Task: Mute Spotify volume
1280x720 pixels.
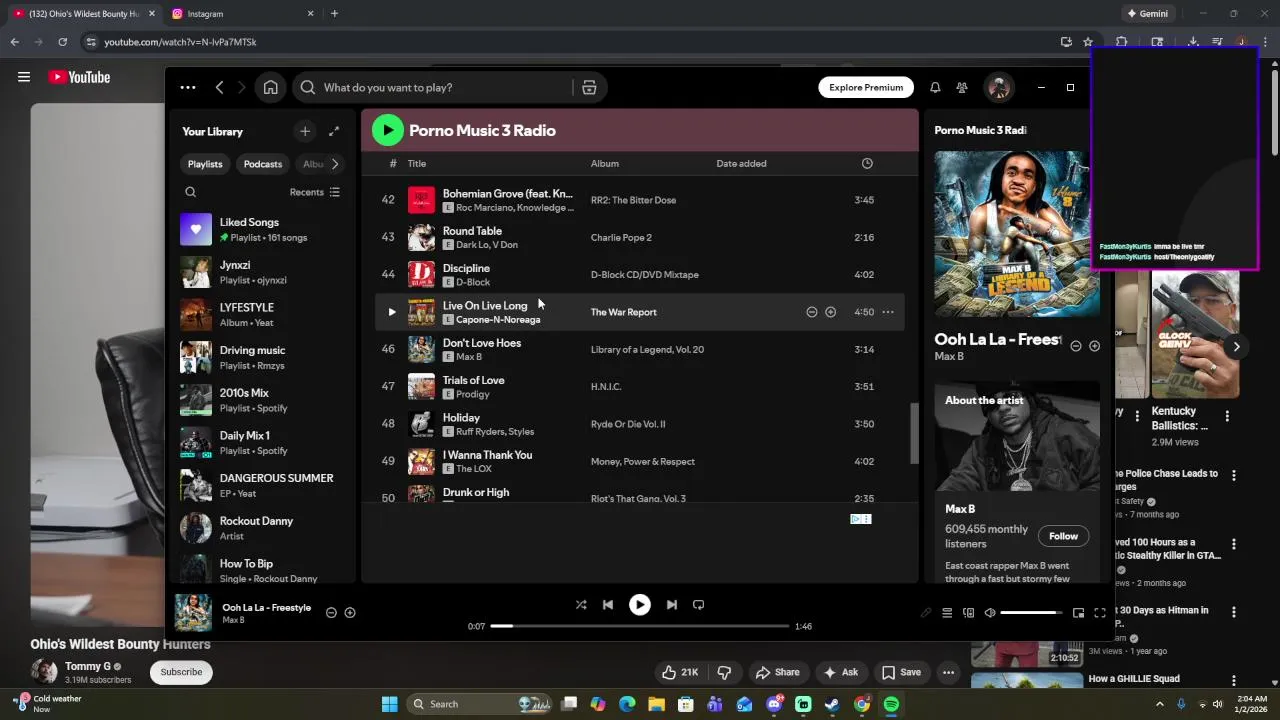Action: coord(990,613)
